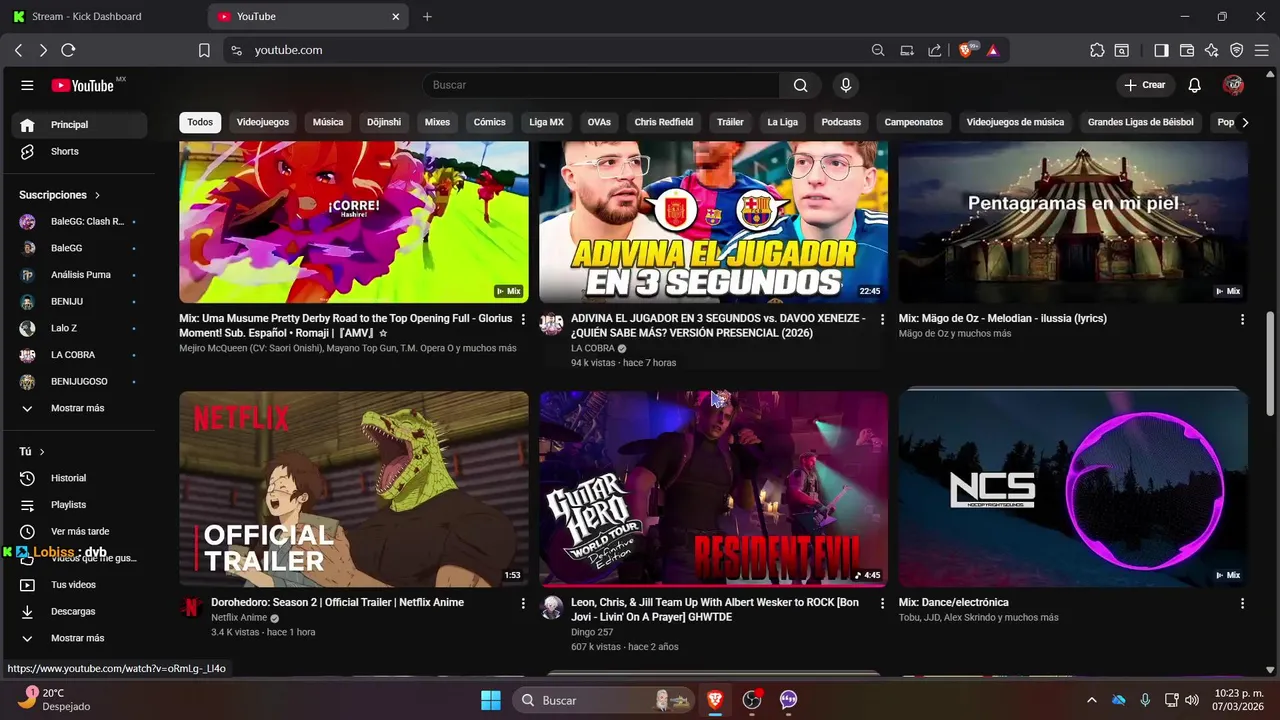Screen dimensions: 1280x720
Task: Click the Windows taskbar search box
Action: click(605, 700)
